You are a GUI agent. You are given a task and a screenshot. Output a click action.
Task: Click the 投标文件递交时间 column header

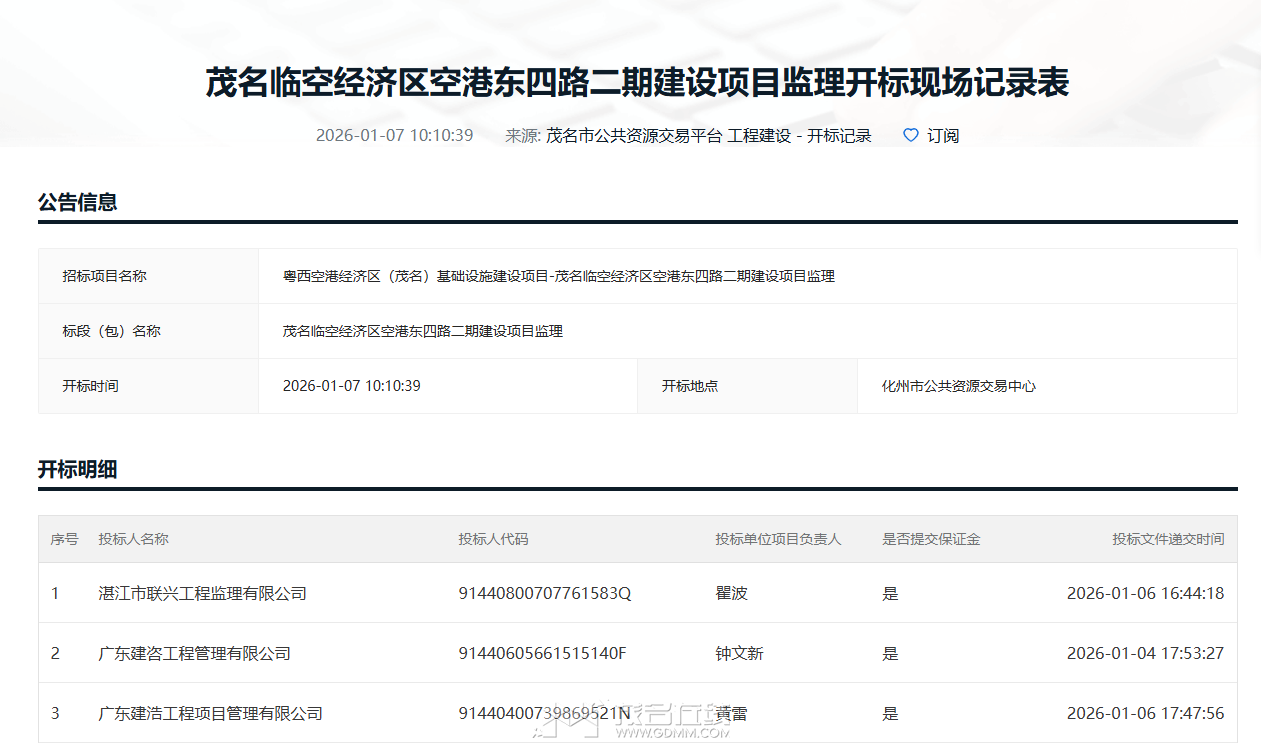[1167, 539]
